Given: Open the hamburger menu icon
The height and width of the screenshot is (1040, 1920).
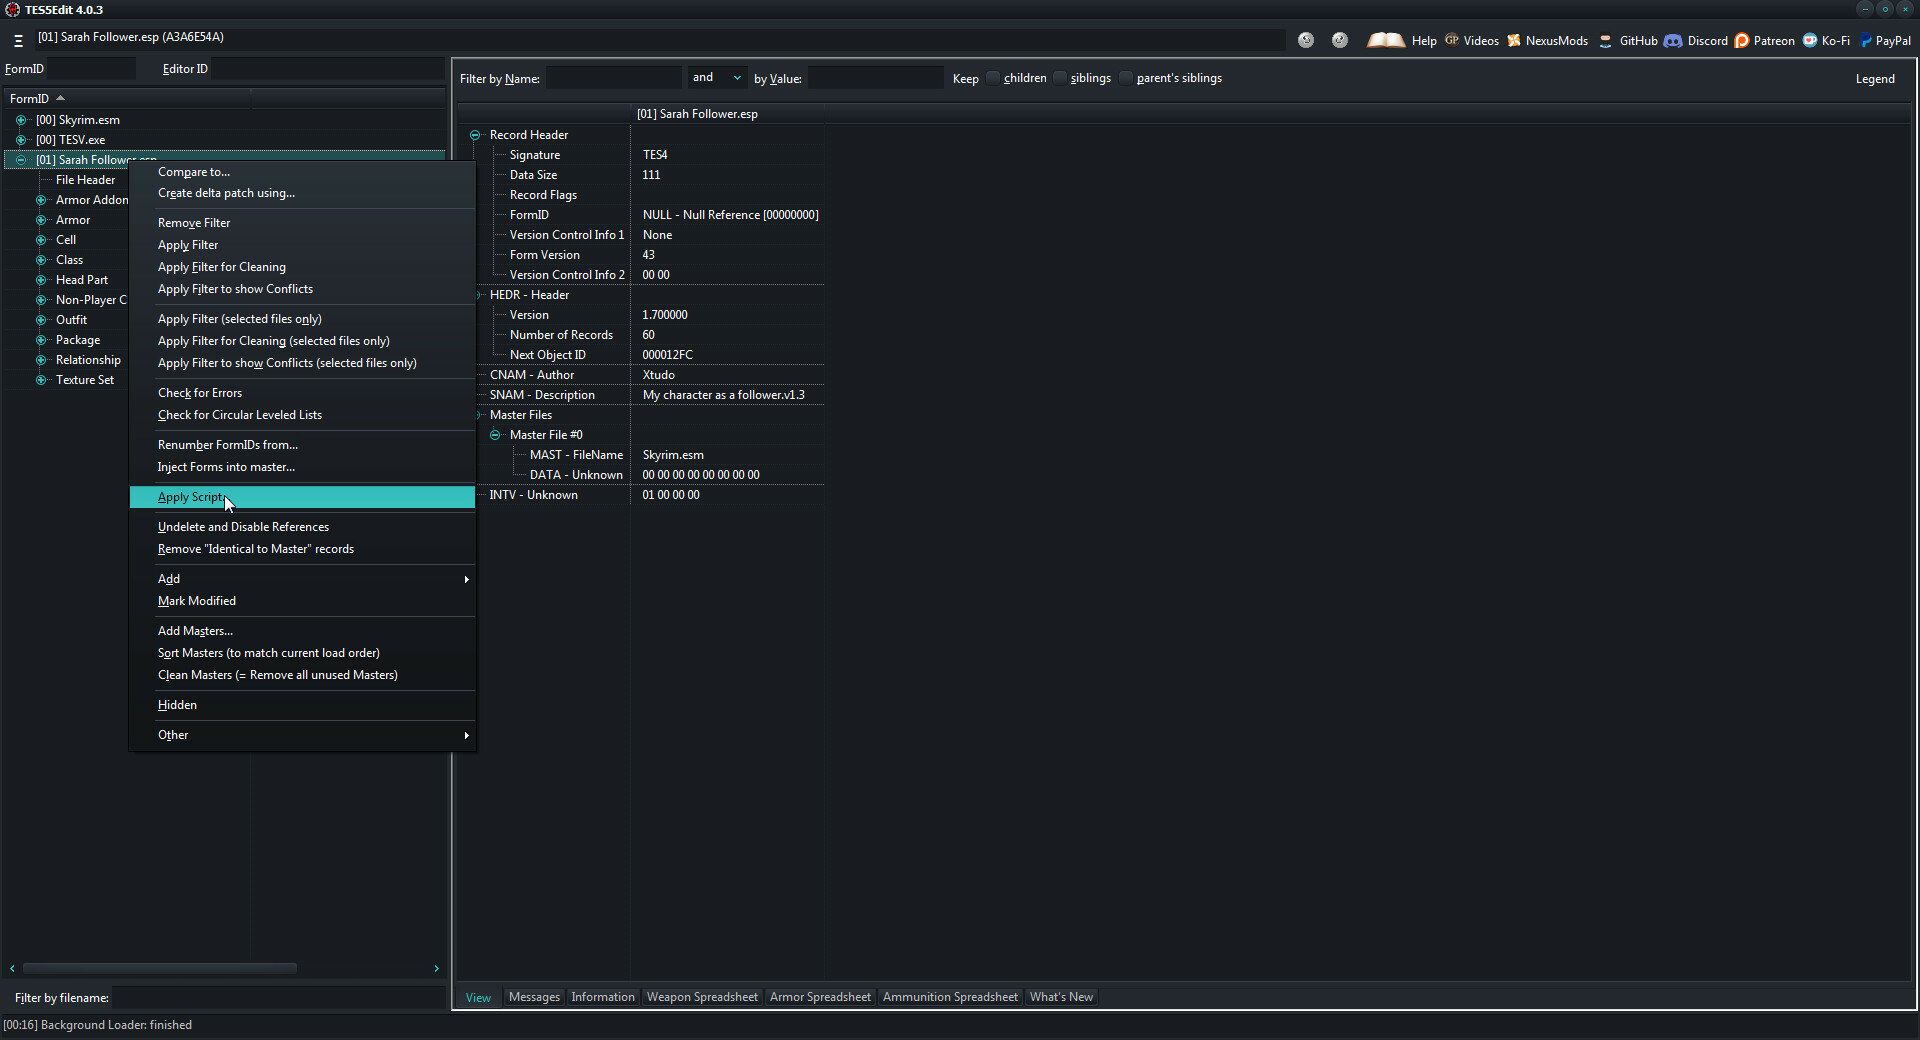Looking at the screenshot, I should (x=18, y=41).
